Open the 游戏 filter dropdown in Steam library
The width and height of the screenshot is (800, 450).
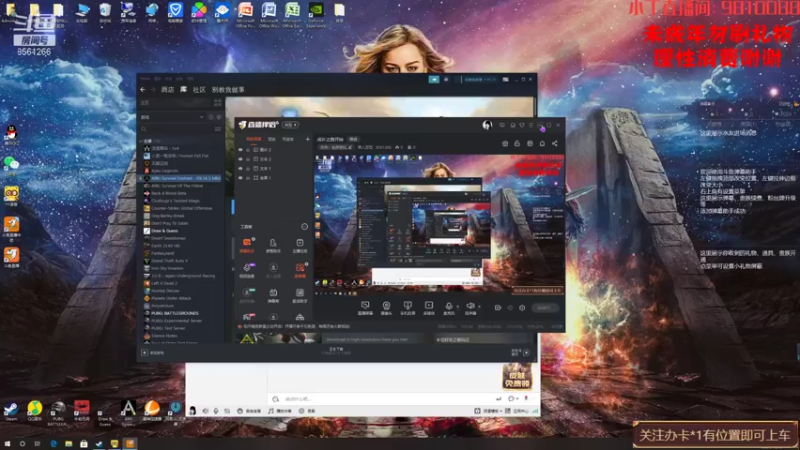pos(172,117)
